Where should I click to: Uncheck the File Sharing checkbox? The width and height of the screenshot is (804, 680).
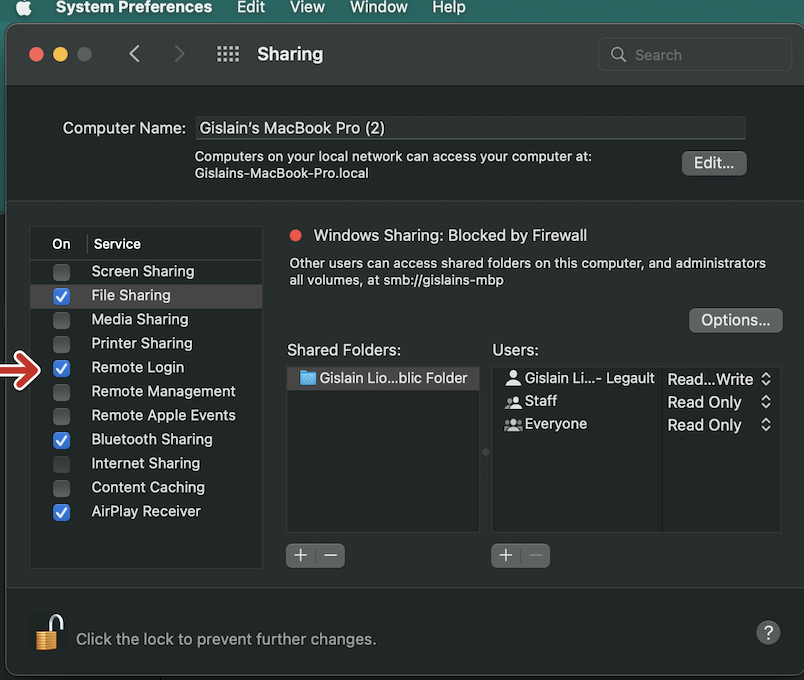pyautogui.click(x=62, y=296)
